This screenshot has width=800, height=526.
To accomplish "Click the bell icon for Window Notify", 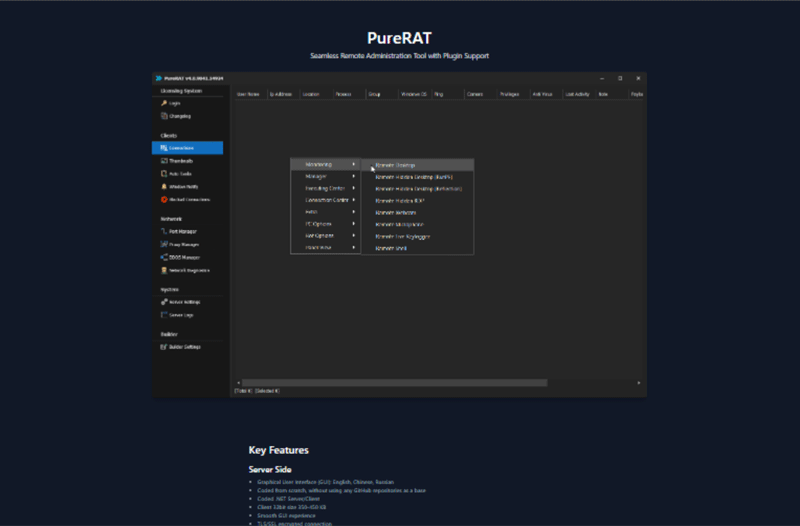I will pos(164,187).
